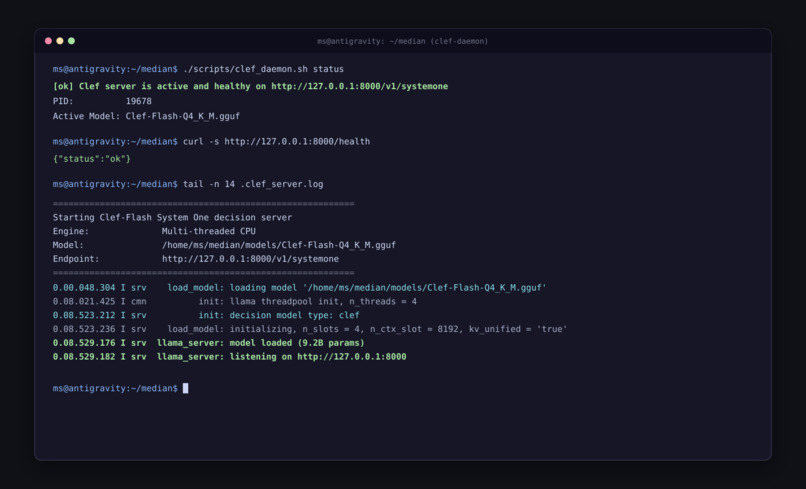The width and height of the screenshot is (806, 489).
Task: Click the 'Active Model: Clef-Flash-Q4_K_M.gguf' line
Action: [x=146, y=116]
